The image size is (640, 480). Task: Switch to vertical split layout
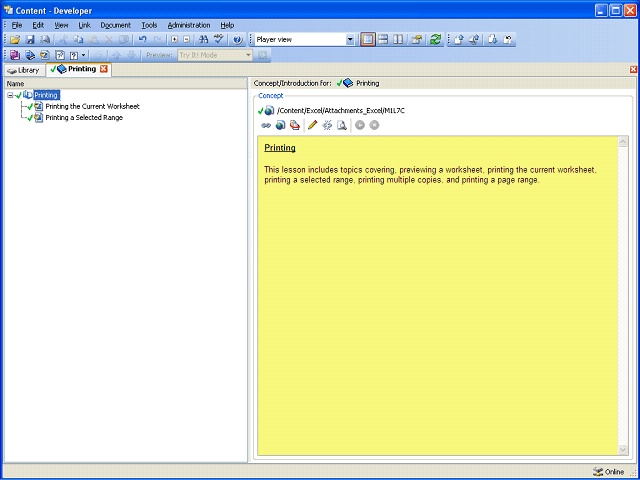398,40
